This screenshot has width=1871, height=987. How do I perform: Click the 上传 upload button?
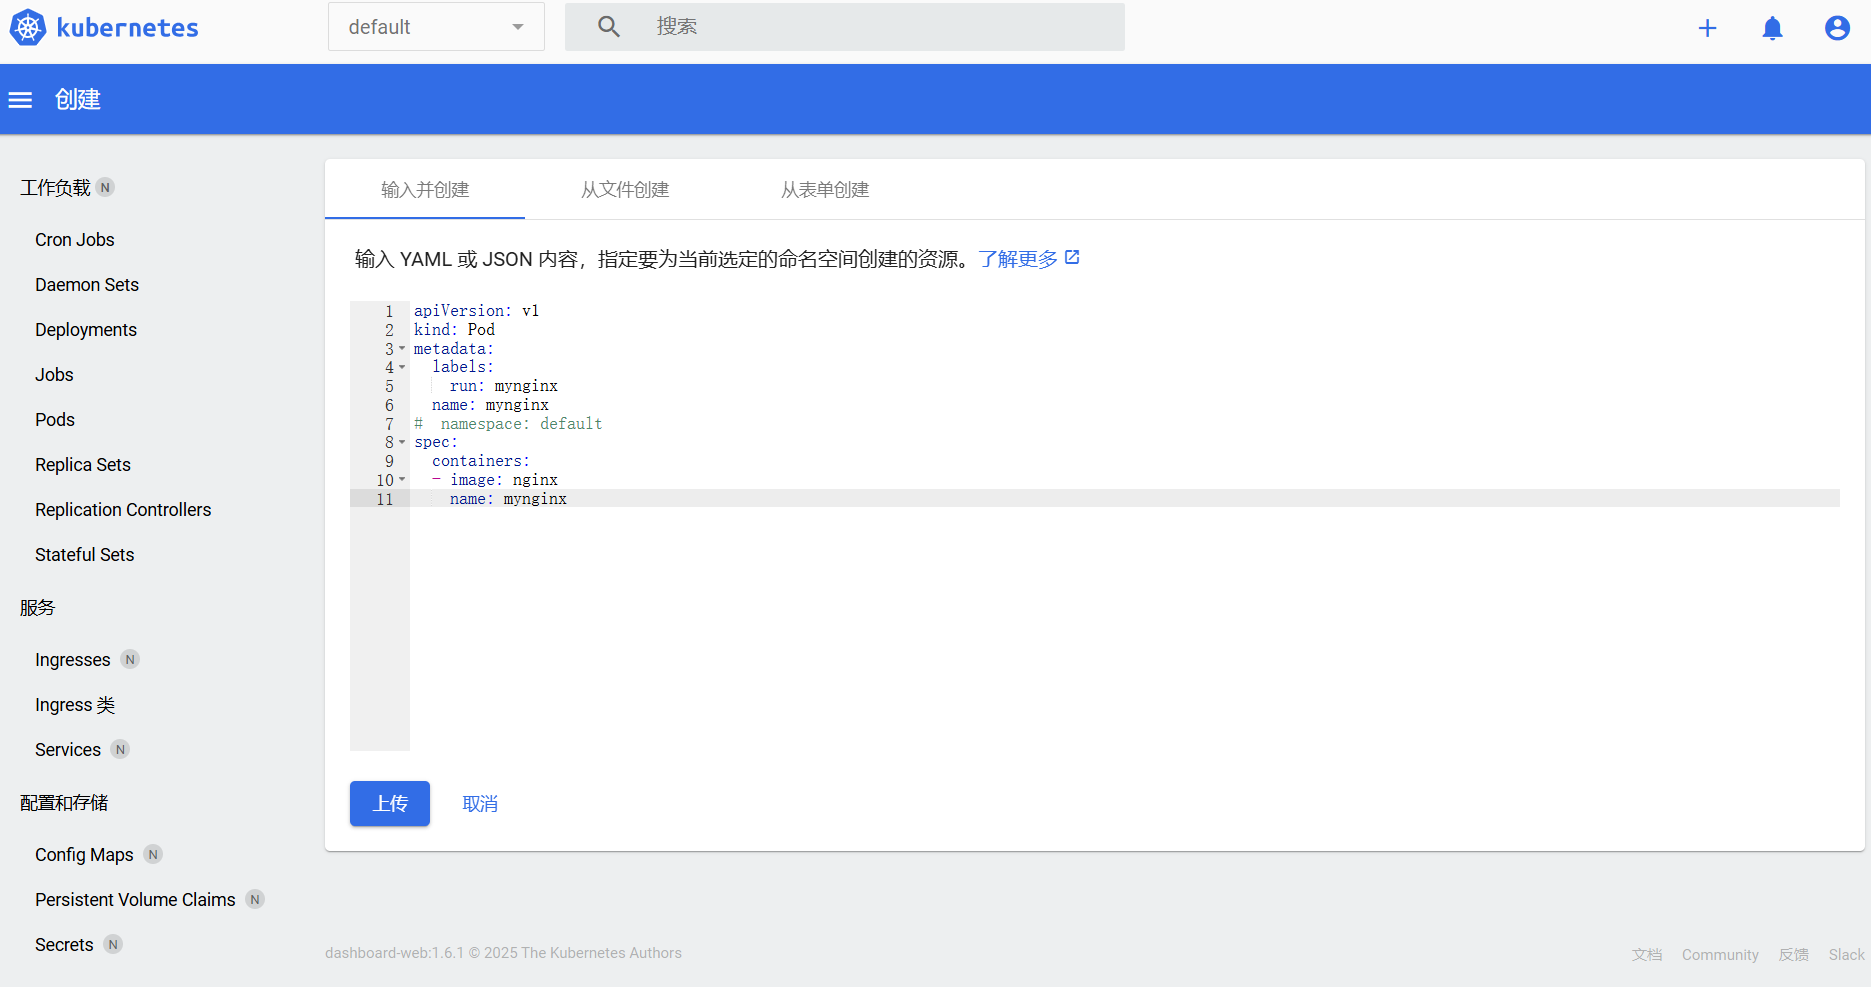tap(390, 804)
